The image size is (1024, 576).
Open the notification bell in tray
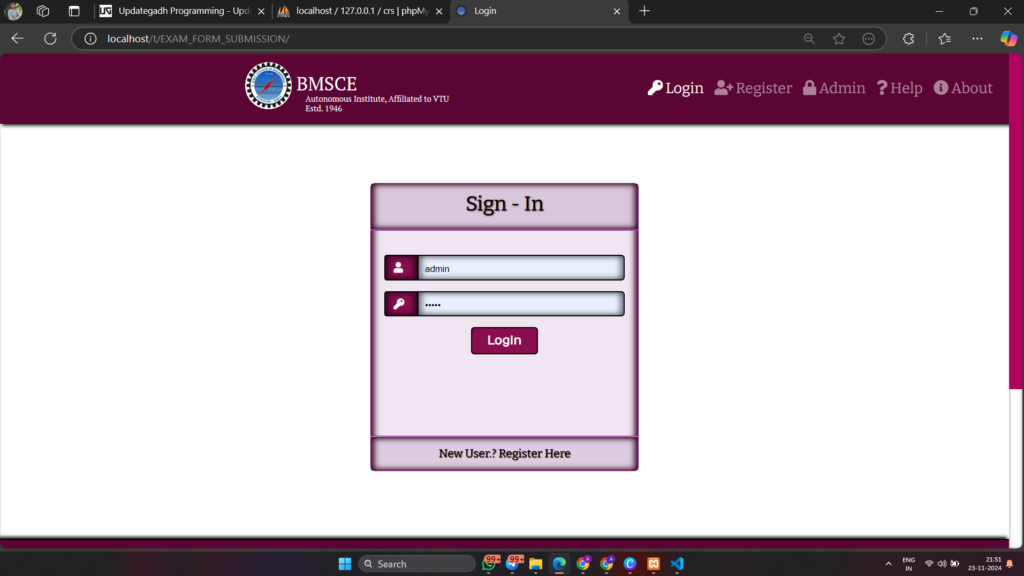coord(1010,564)
